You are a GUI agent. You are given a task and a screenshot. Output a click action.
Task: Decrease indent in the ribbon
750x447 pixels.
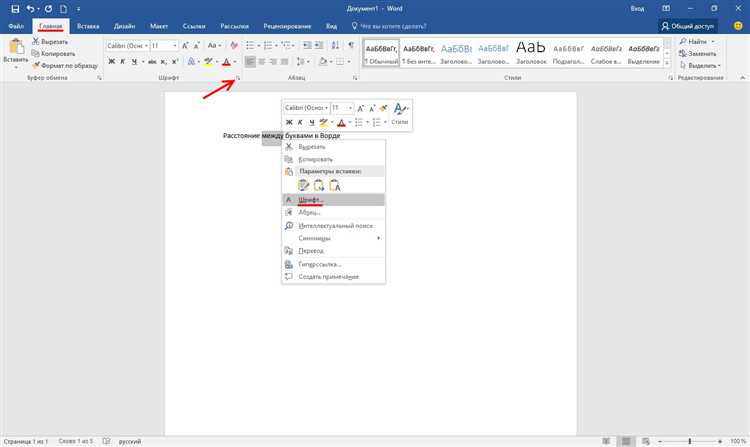pyautogui.click(x=307, y=45)
